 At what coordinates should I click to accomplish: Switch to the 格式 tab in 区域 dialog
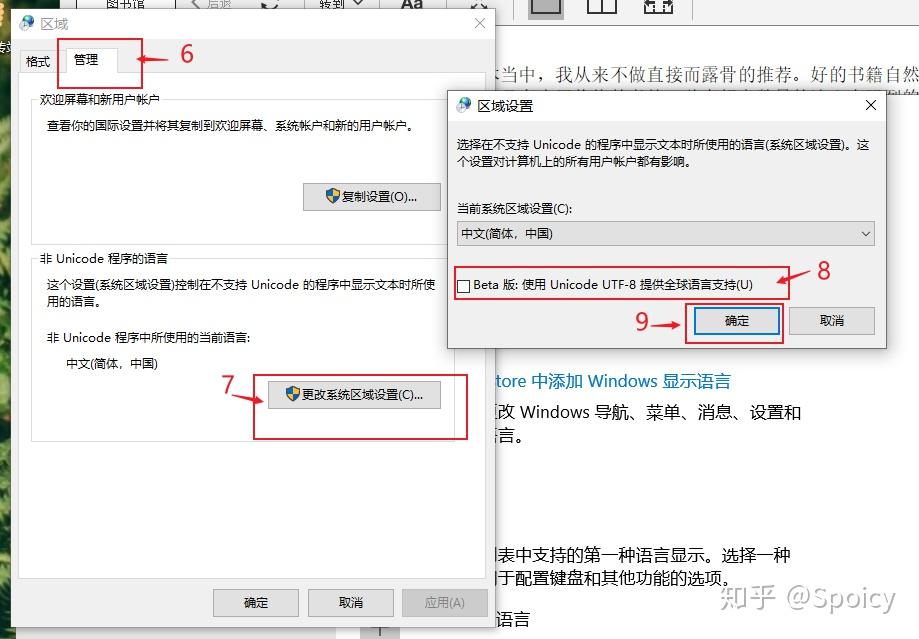tap(38, 62)
